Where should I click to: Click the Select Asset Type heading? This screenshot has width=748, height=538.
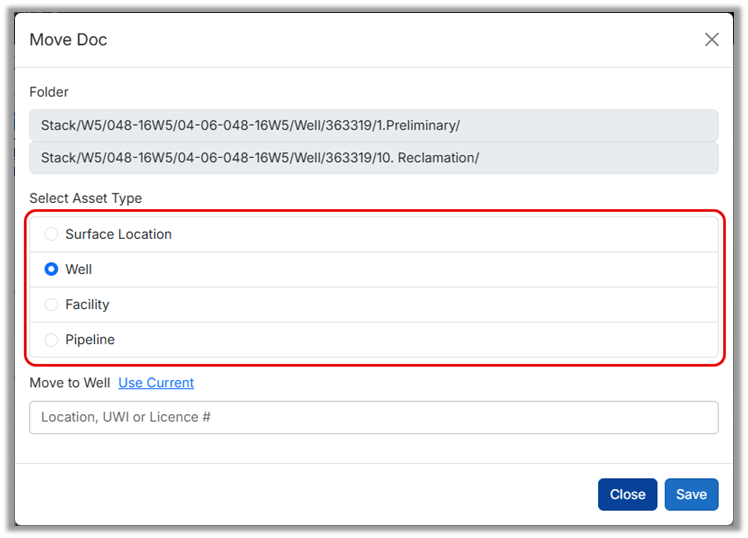85,199
